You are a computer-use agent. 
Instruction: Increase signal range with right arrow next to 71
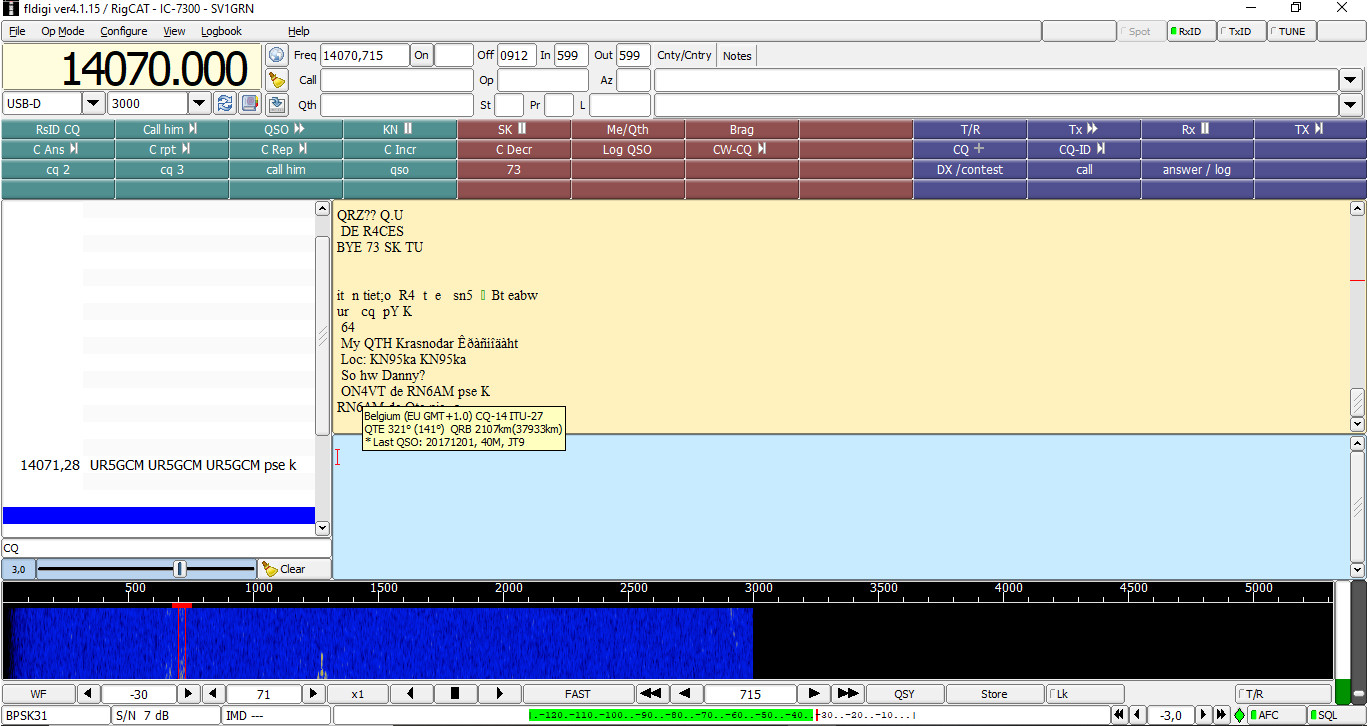click(314, 694)
